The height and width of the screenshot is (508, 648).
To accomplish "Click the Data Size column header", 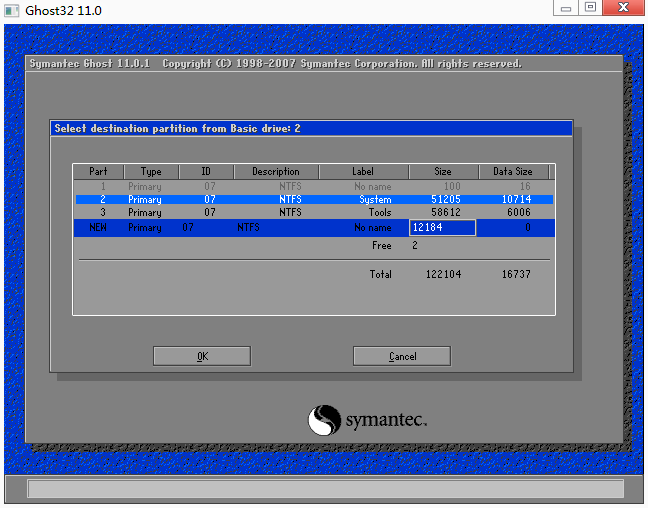I will pyautogui.click(x=513, y=172).
